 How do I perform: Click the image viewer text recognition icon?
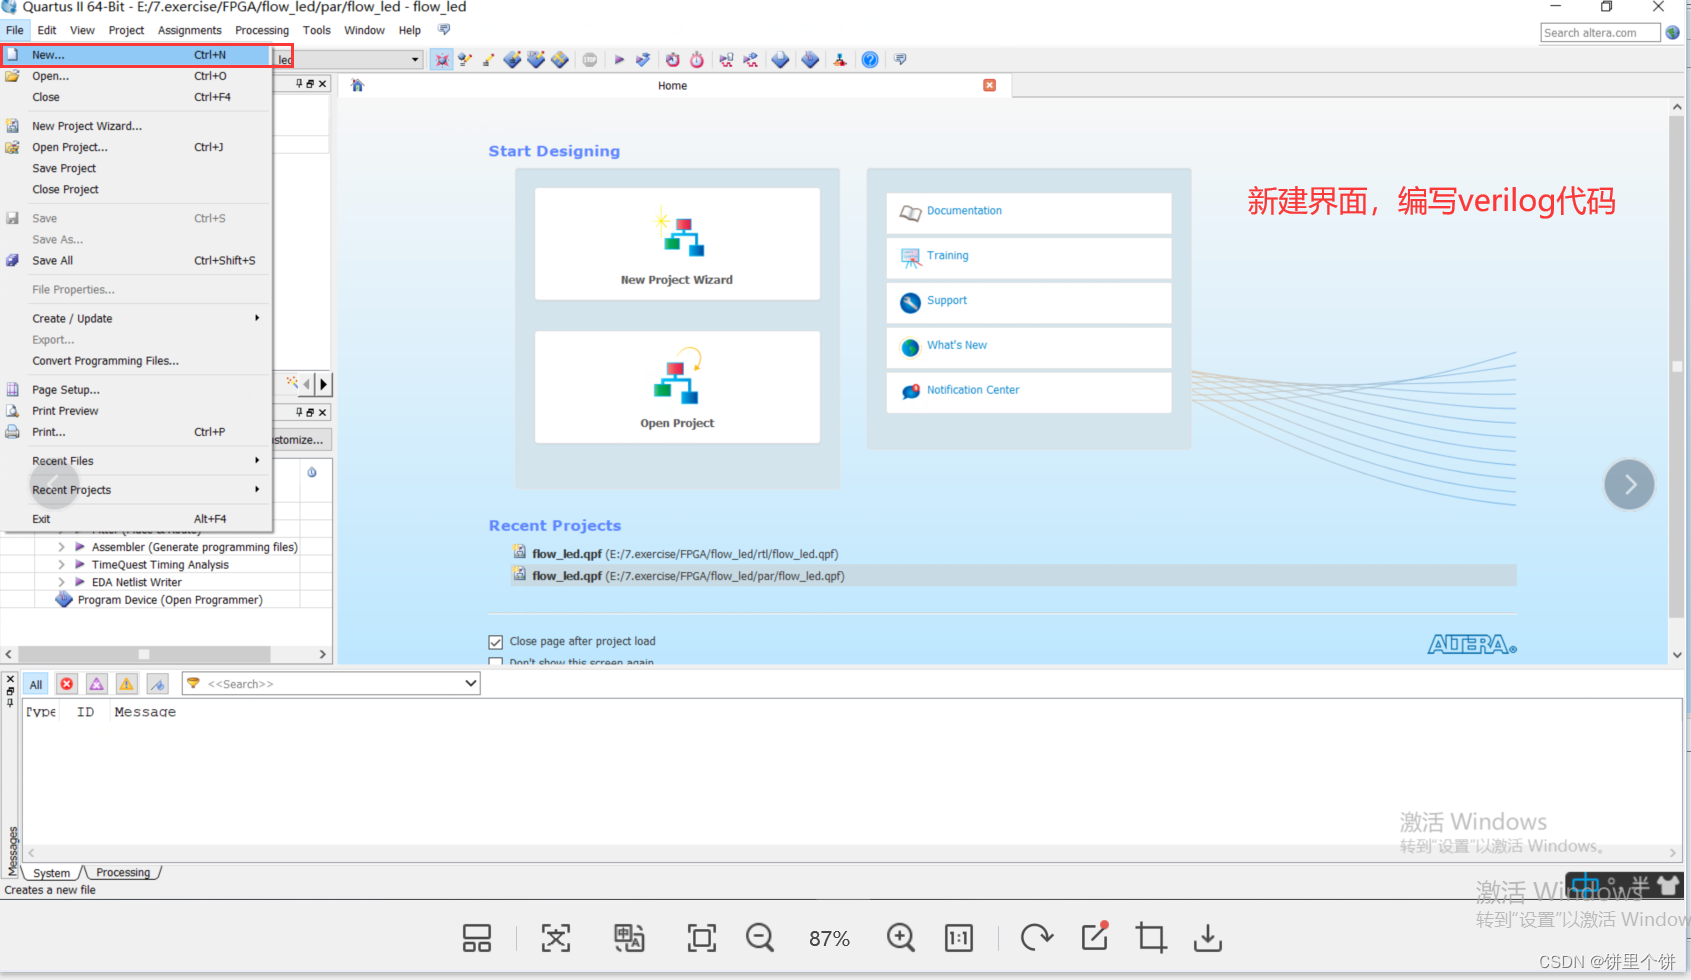coord(556,938)
